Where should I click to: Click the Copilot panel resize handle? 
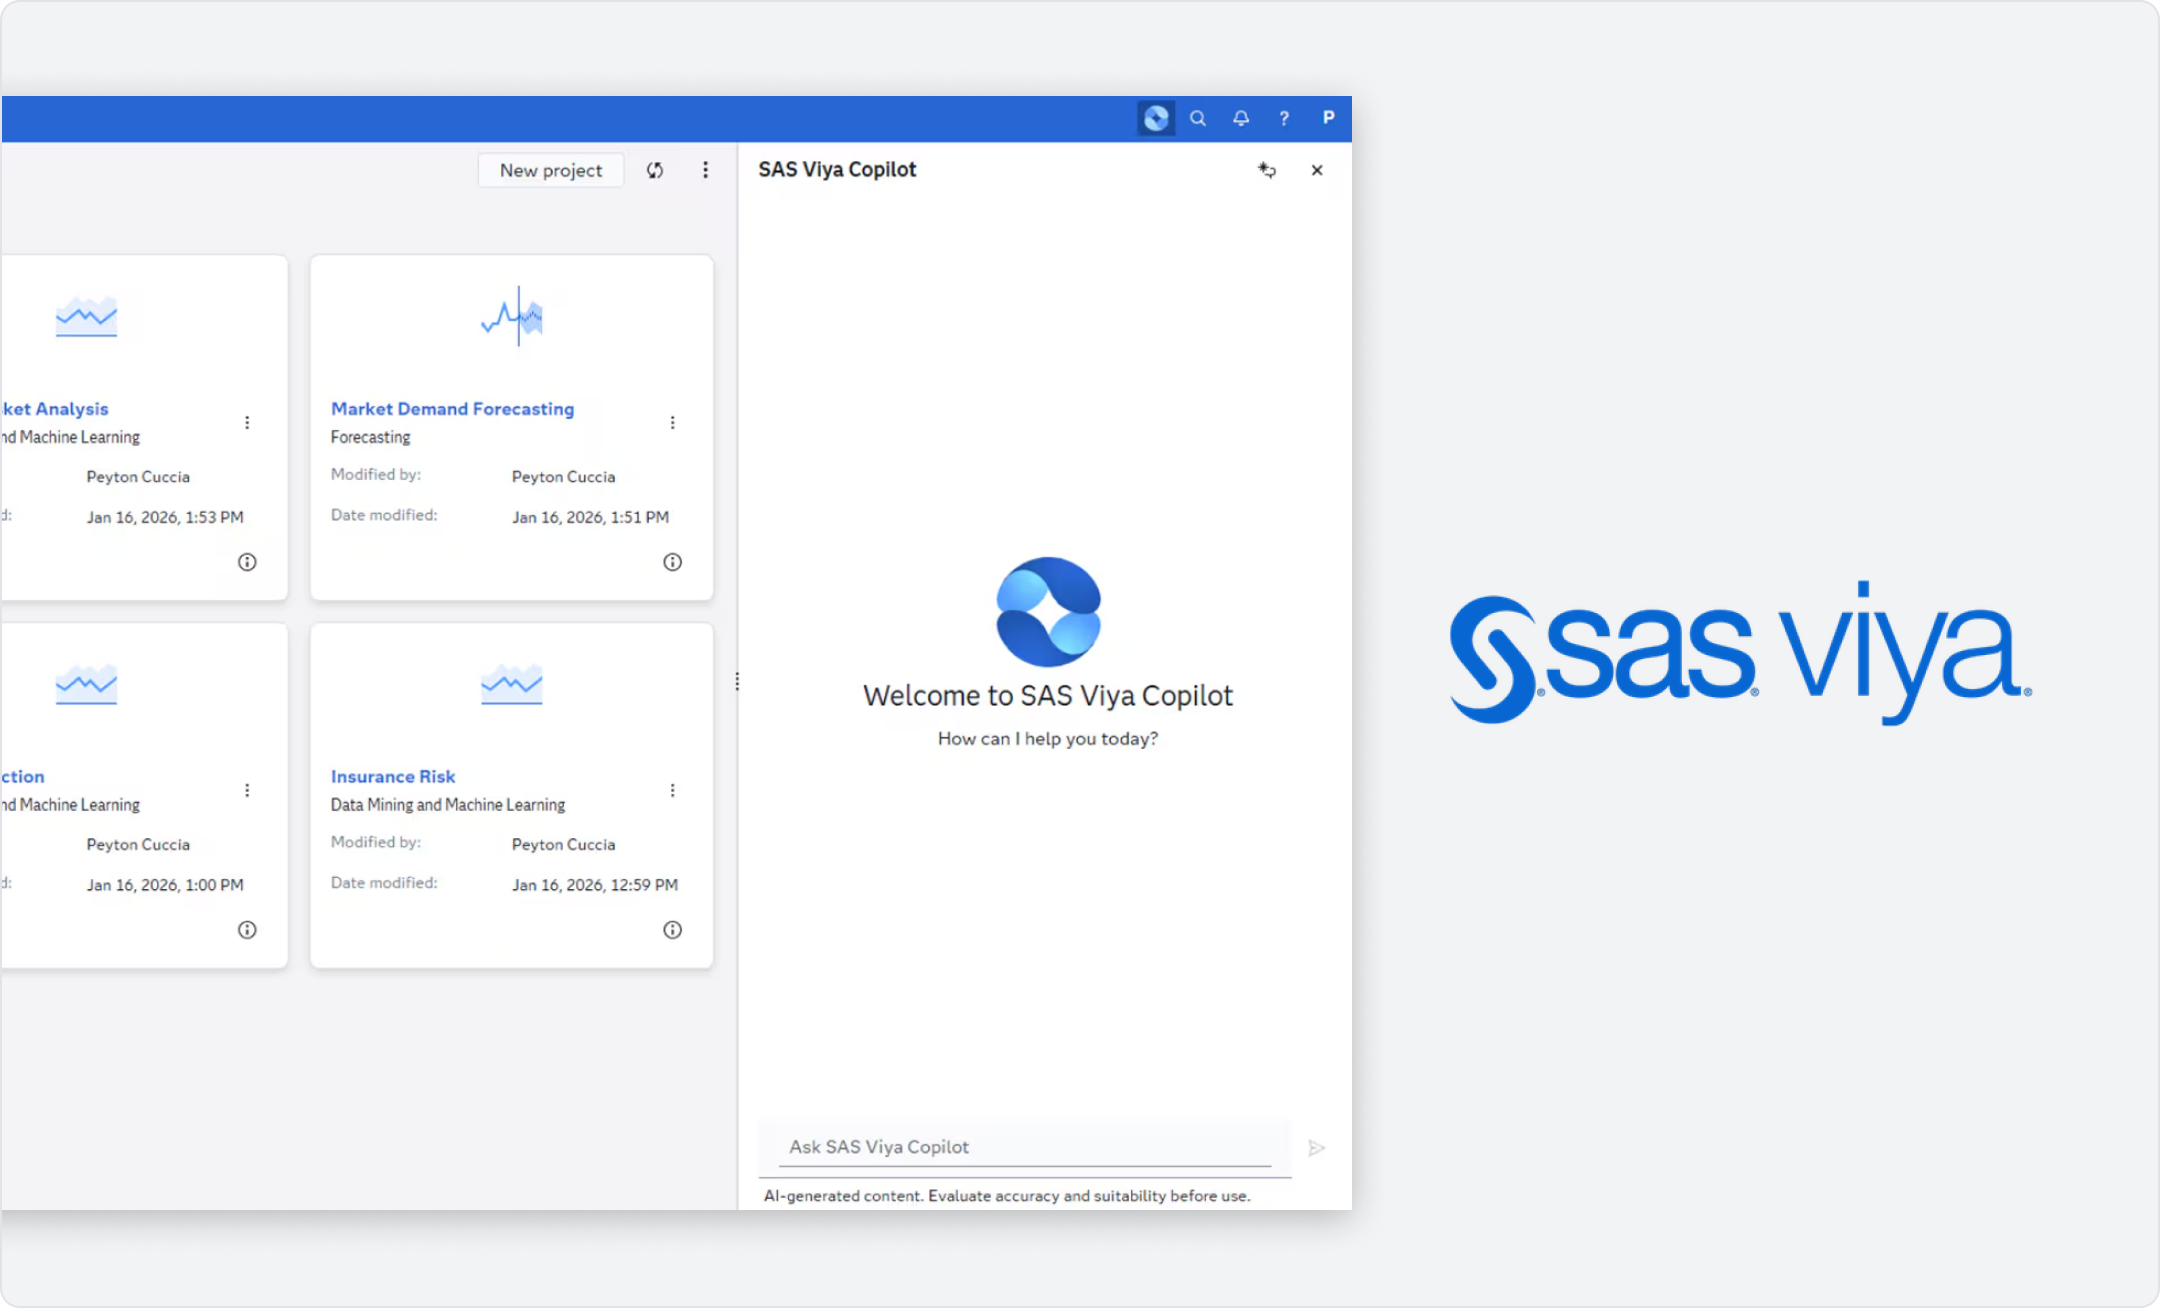pyautogui.click(x=737, y=681)
